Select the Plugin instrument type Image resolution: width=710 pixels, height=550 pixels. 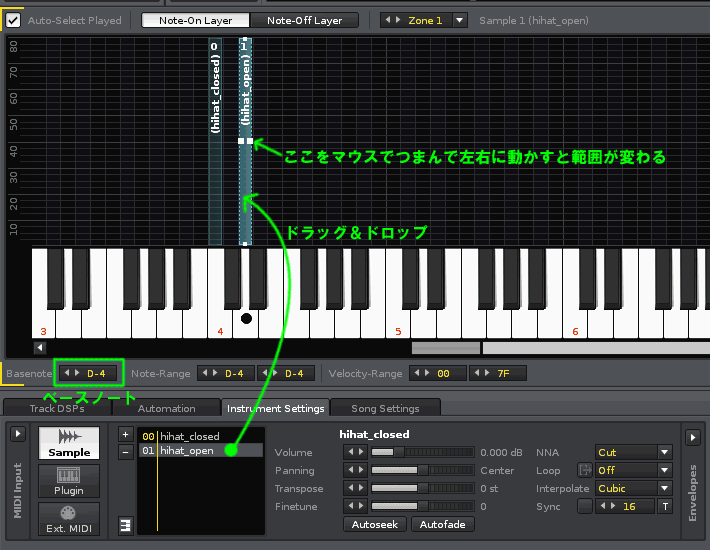69,481
